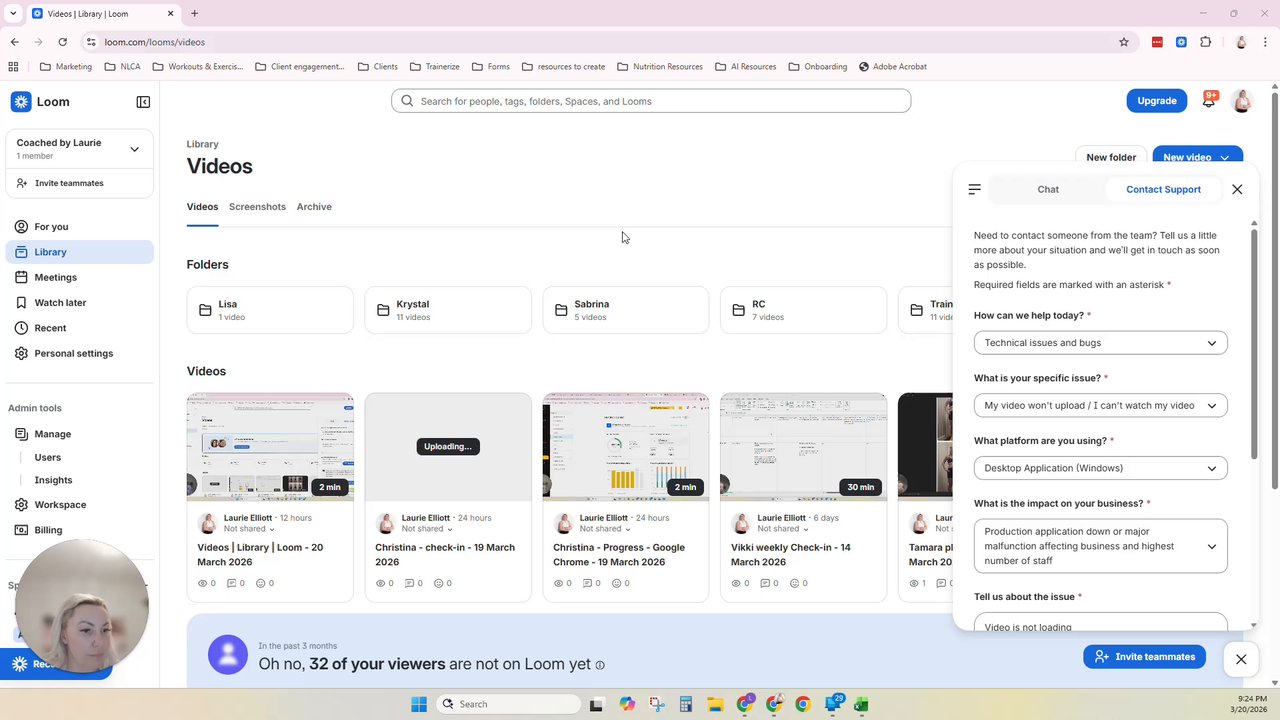Click reaction emoji icon on Christina check-in video
The width and height of the screenshot is (1280, 720).
[438, 583]
